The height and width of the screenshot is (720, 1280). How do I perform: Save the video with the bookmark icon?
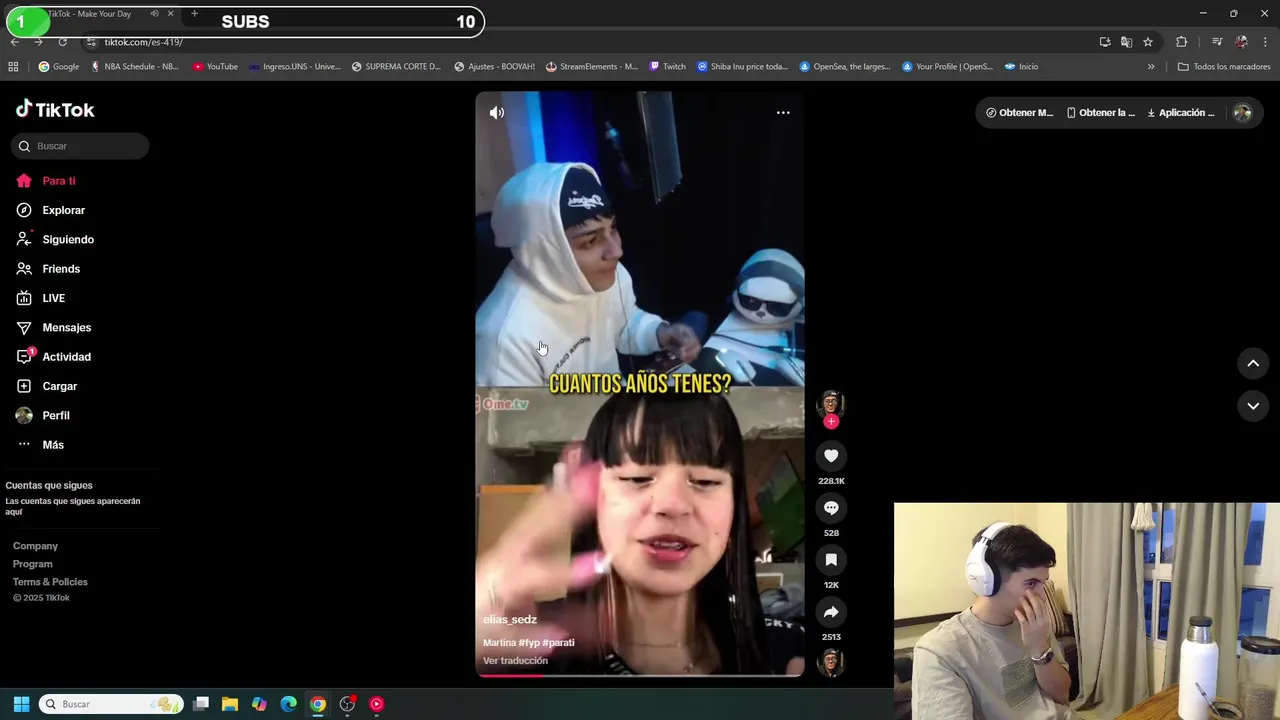[x=831, y=560]
